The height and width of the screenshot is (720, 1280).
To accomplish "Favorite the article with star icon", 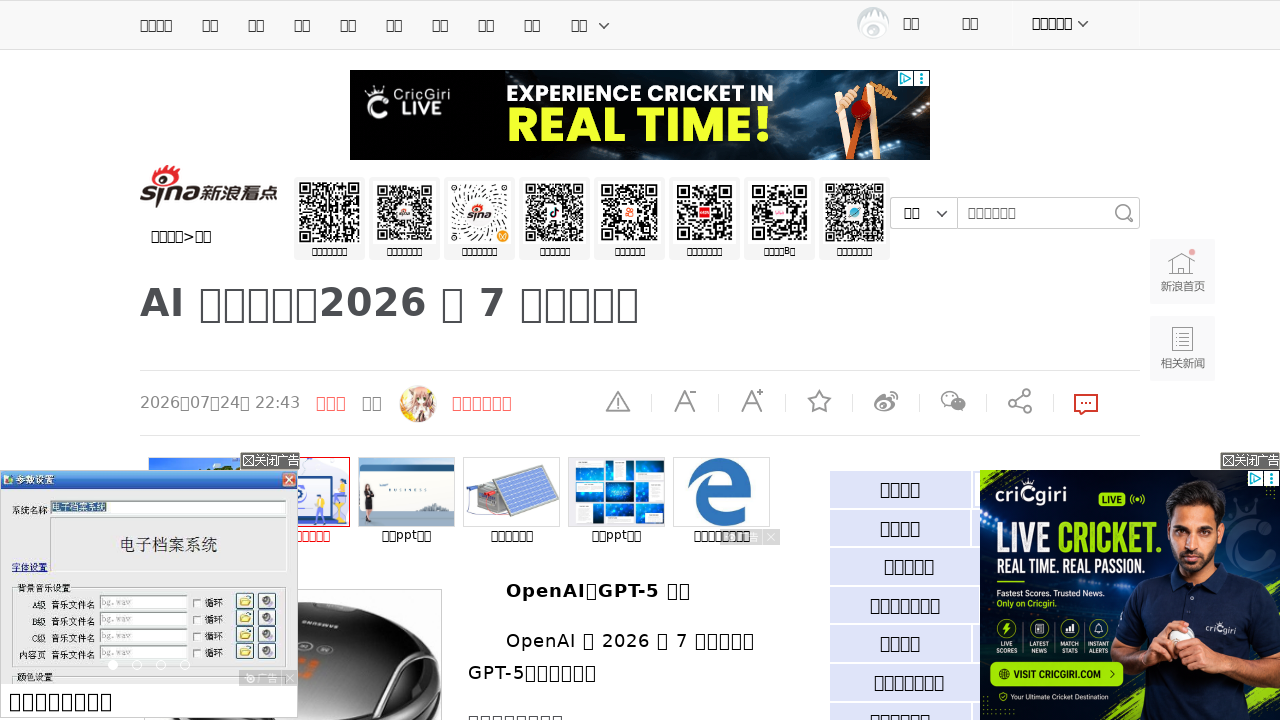I will (x=819, y=402).
